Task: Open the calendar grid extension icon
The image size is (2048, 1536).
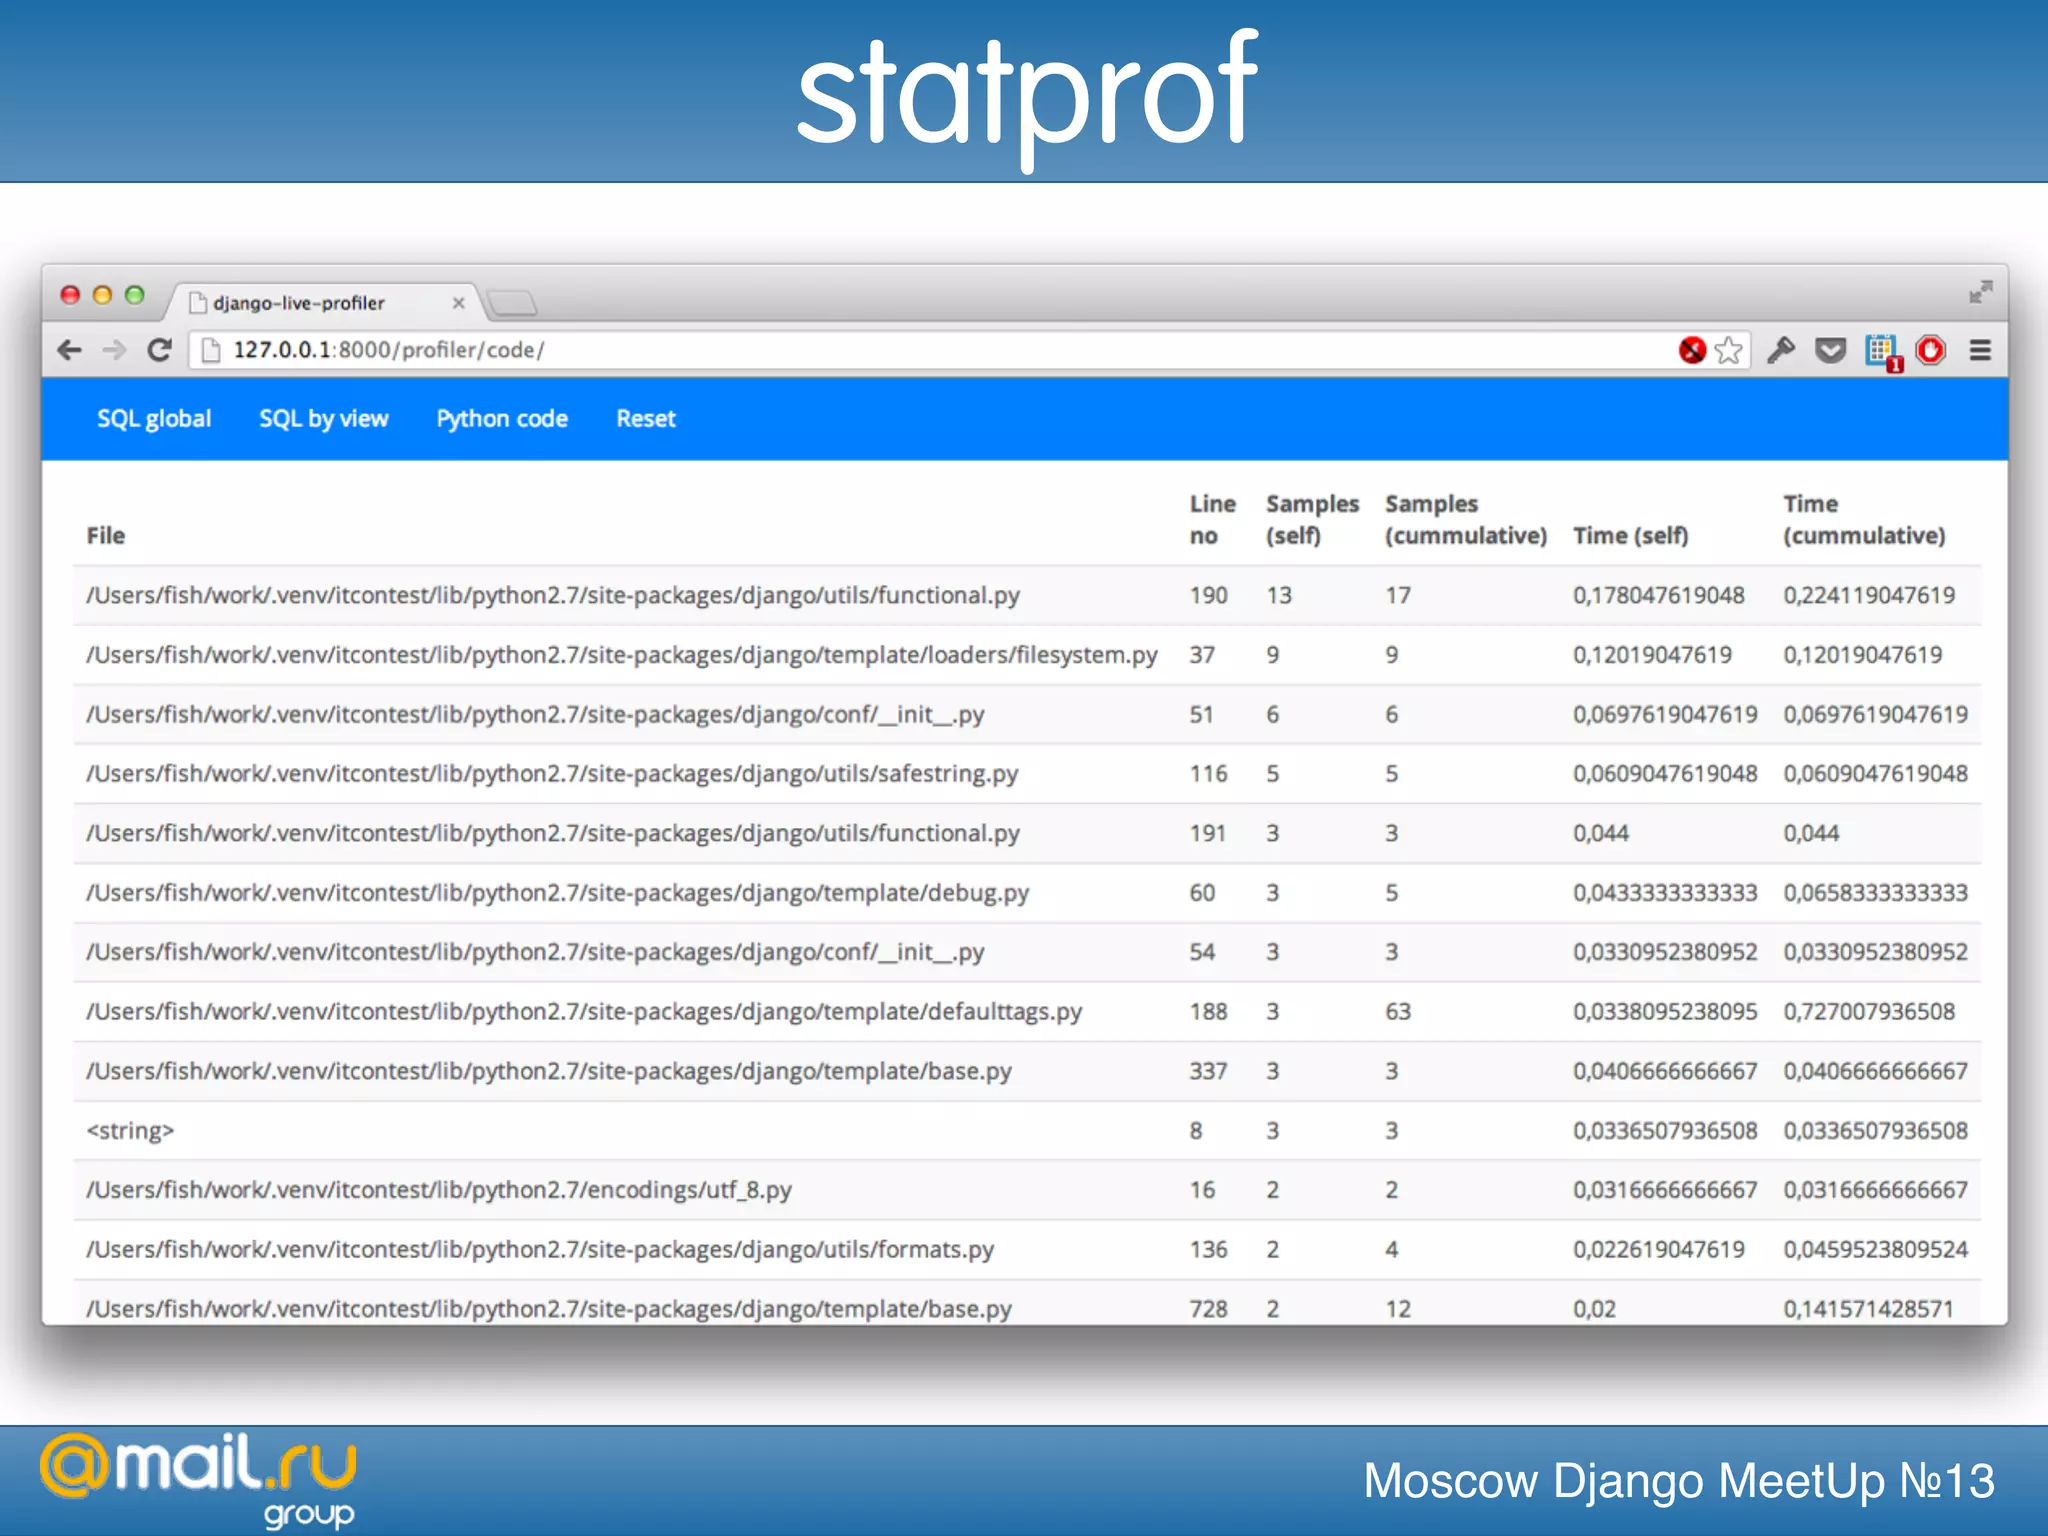Action: tap(1882, 352)
